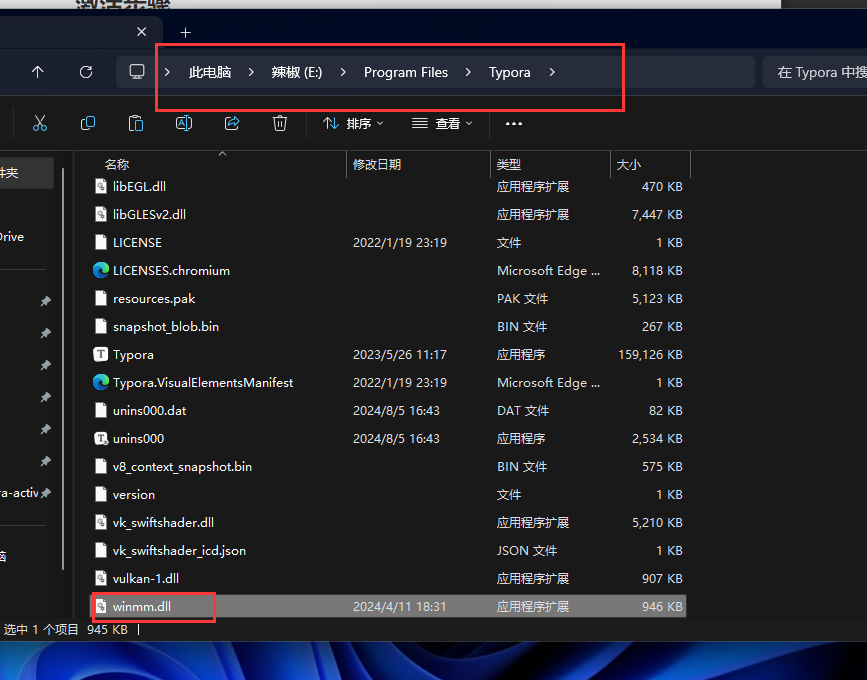The image size is (867, 680).
Task: Navigate to 此电脑 breadcrumb
Action: (x=210, y=72)
